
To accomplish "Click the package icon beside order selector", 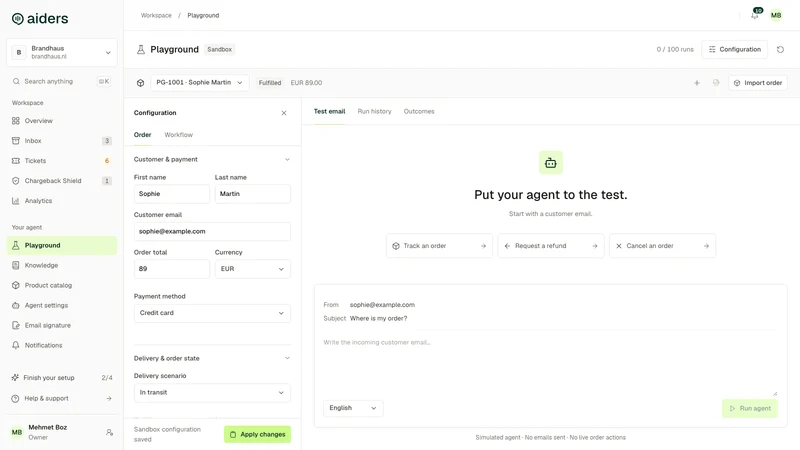I will [140, 83].
